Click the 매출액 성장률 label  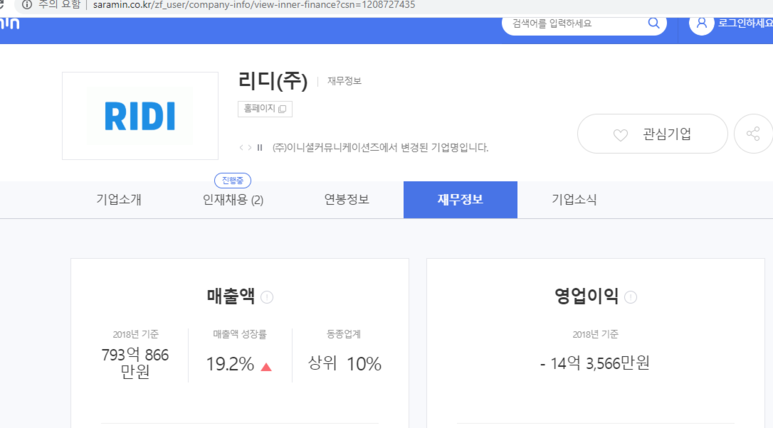(x=240, y=334)
